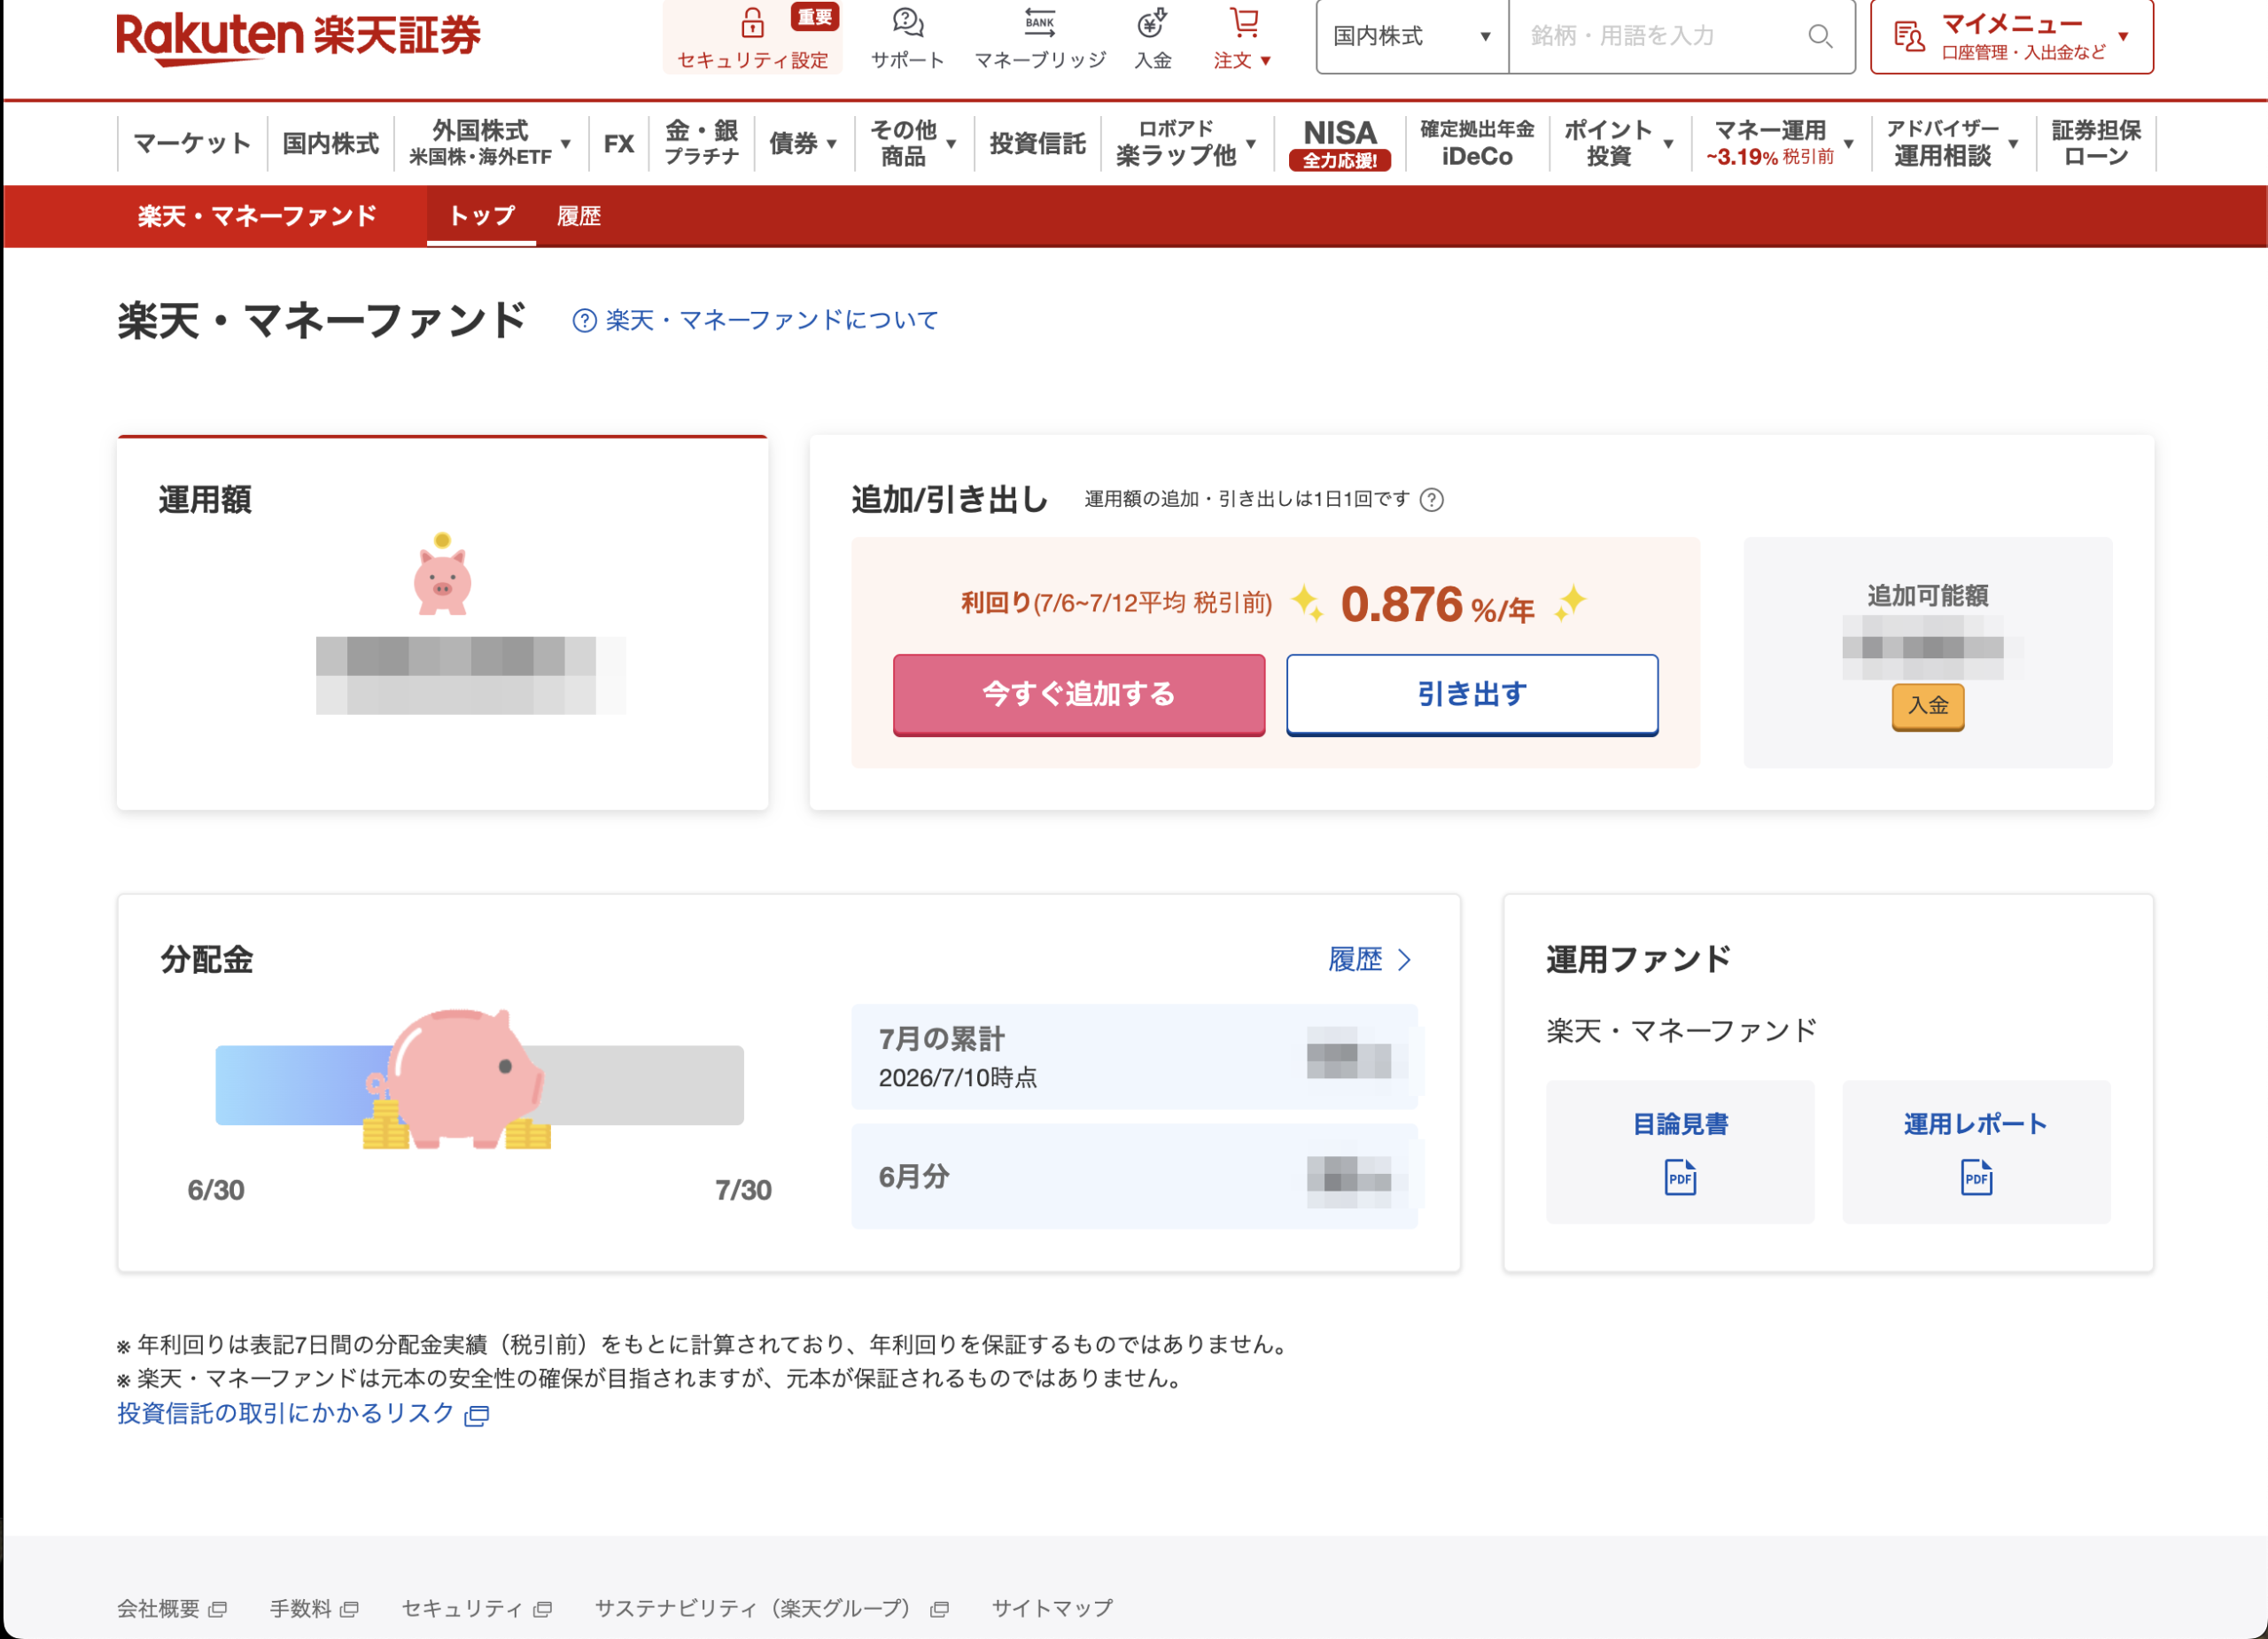Viewport: 2268px width, 1639px height.
Task: Switch to the トップ tab
Action: click(481, 216)
